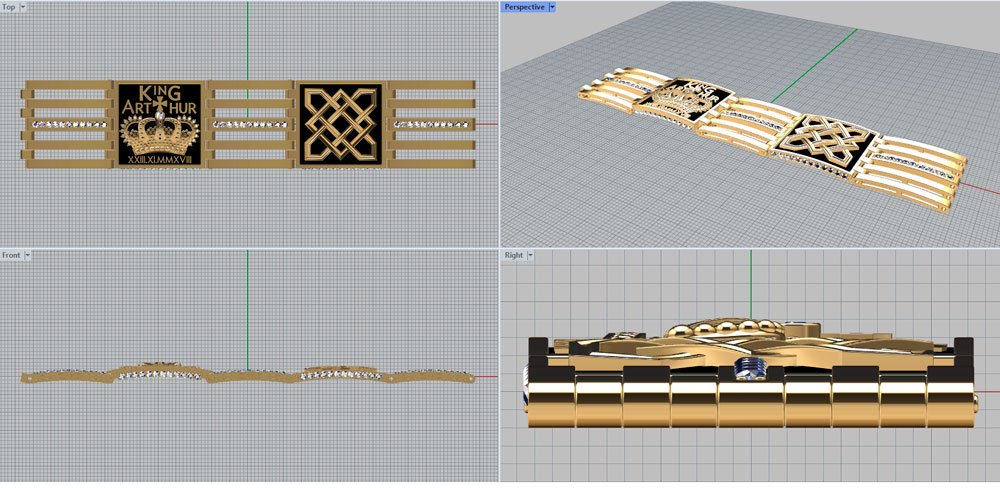Select the Roman numeral inscription under the crown
This screenshot has width=1000, height=488.
(159, 159)
